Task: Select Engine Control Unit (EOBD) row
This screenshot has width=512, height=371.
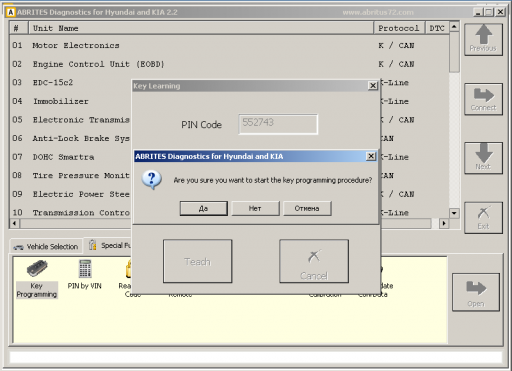Action: pos(229,64)
